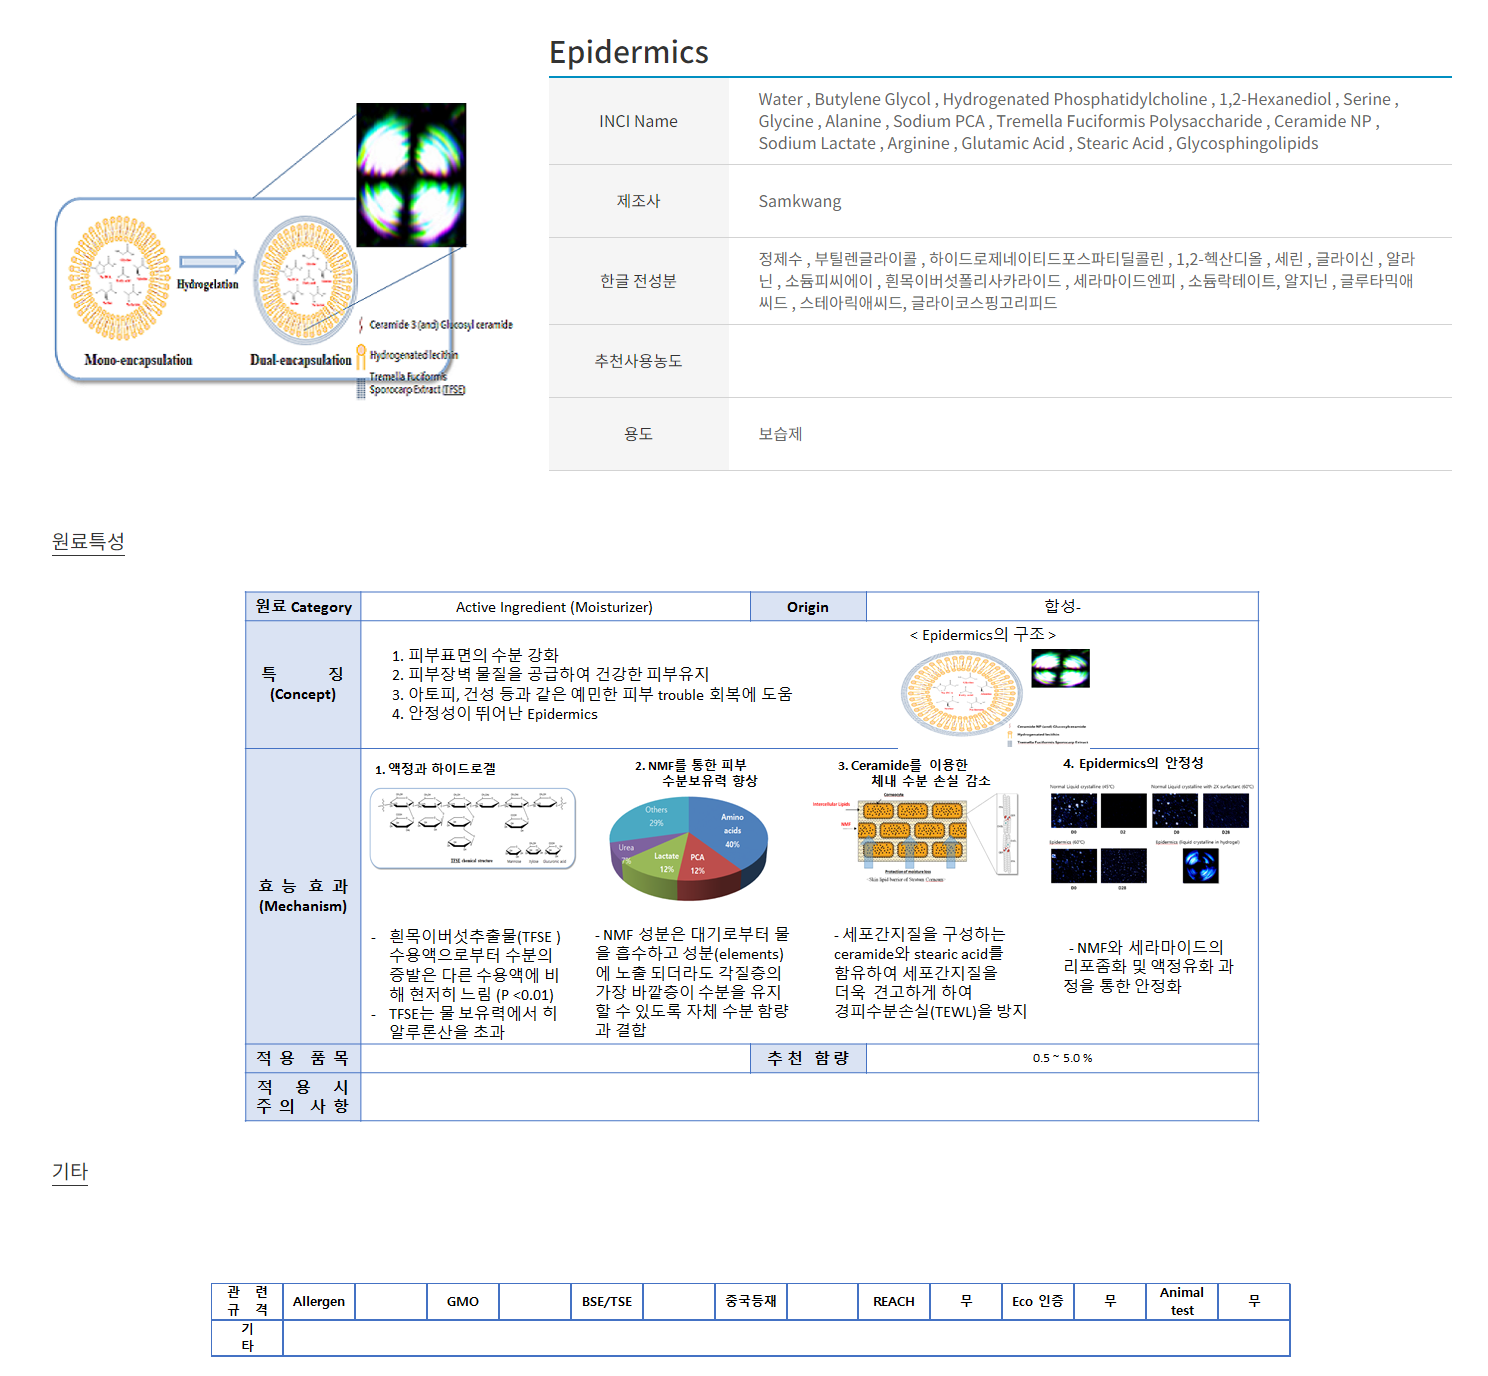This screenshot has width=1488, height=1376.
Task: Select the 0.5 ~ 5.0 % recommended content value
Action: pyautogui.click(x=1062, y=1058)
